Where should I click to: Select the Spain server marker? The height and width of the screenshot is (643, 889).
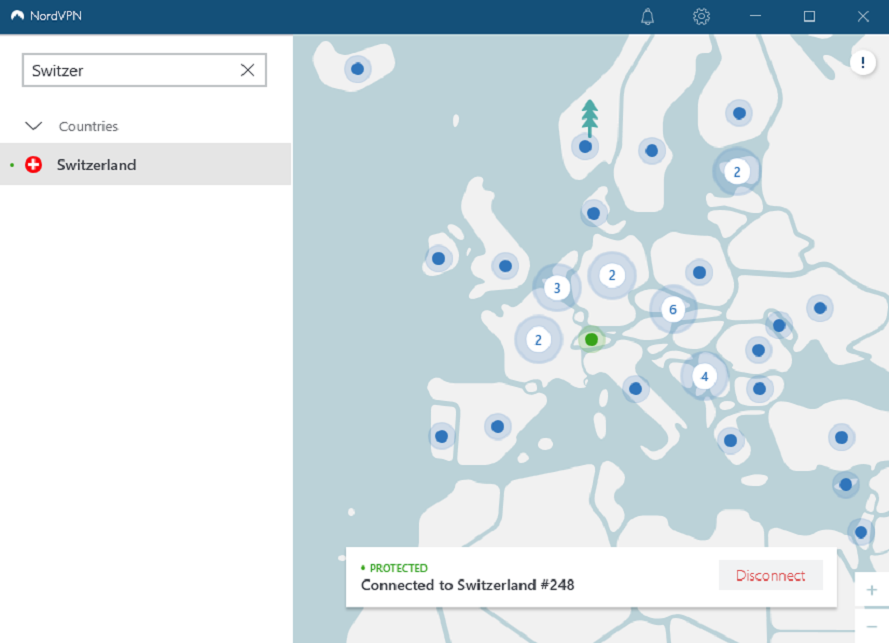[x=497, y=426]
